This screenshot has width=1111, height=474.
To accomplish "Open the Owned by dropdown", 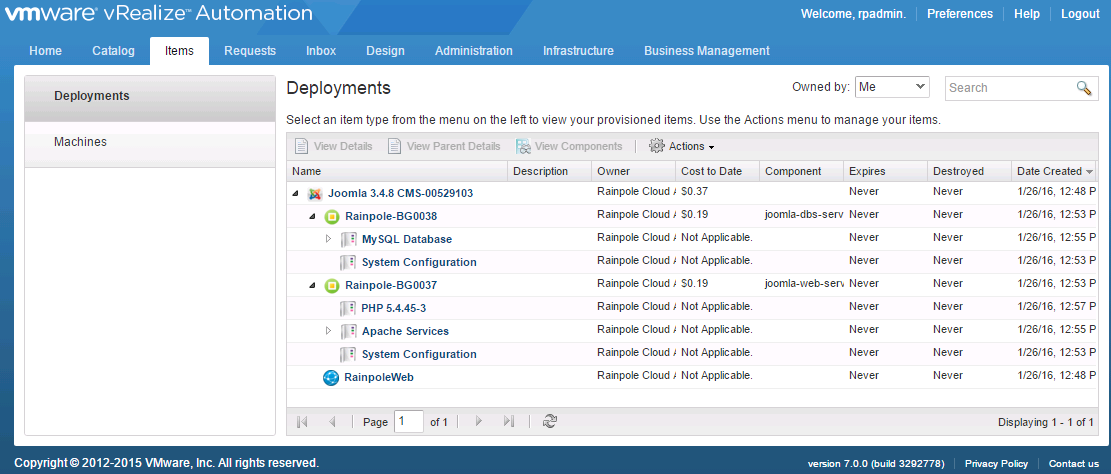I will (x=891, y=87).
